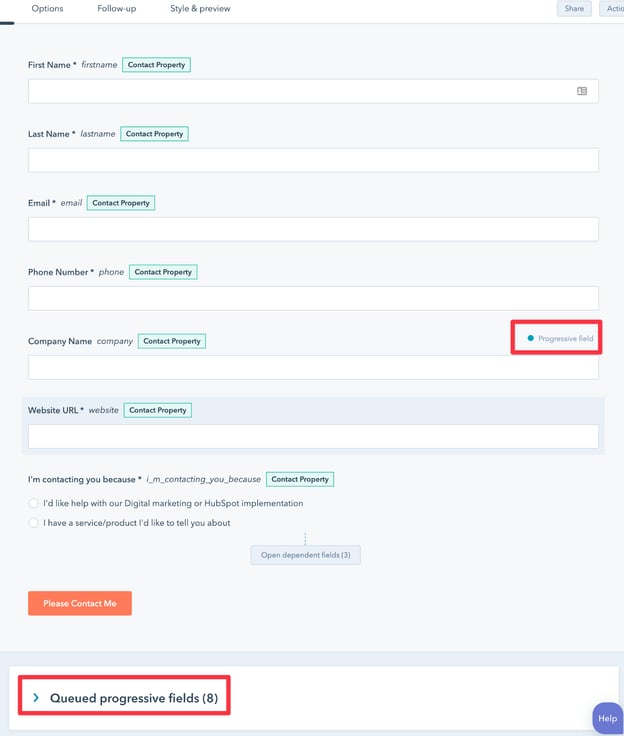Screen dimensions: 624x736
Task: Click the autofill icon in First Name field
Action: [x=582, y=91]
